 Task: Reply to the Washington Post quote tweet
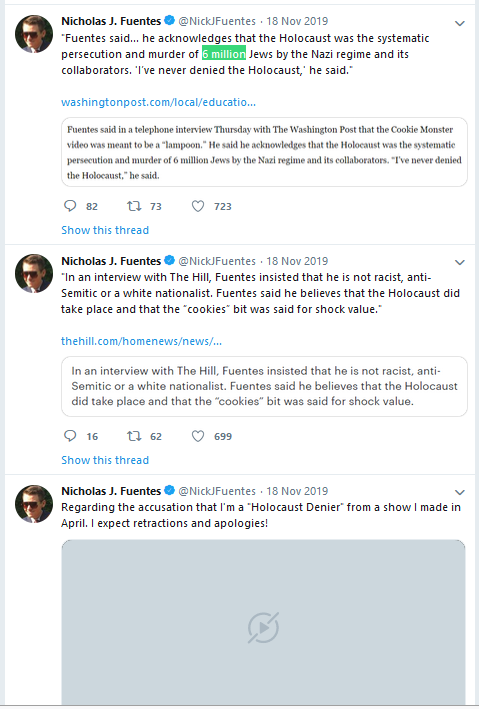[x=70, y=206]
